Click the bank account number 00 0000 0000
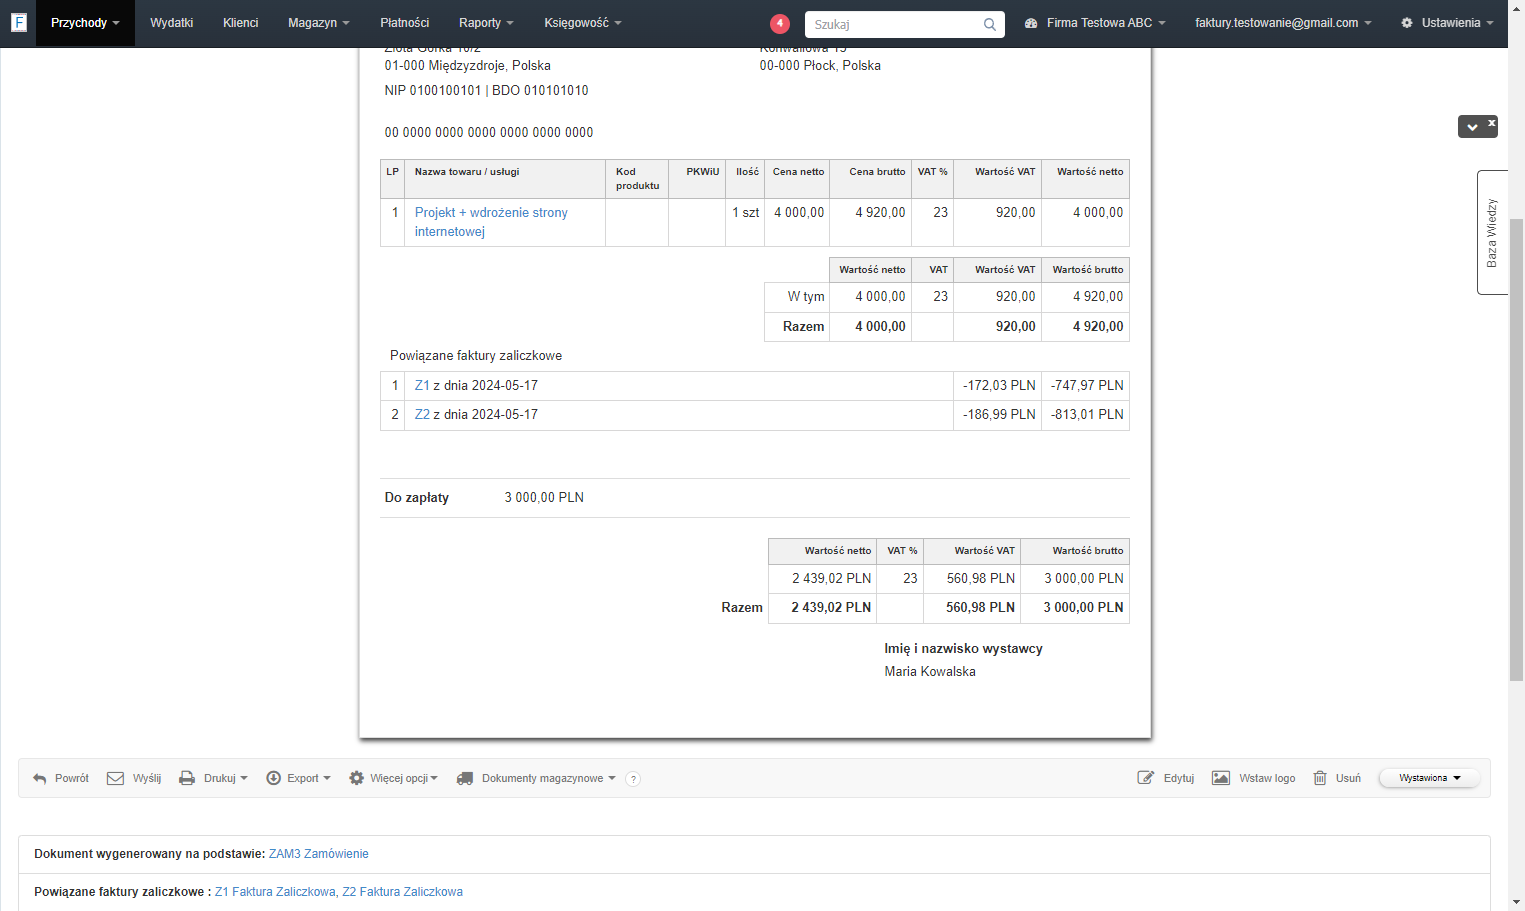This screenshot has height=911, width=1525. (489, 132)
